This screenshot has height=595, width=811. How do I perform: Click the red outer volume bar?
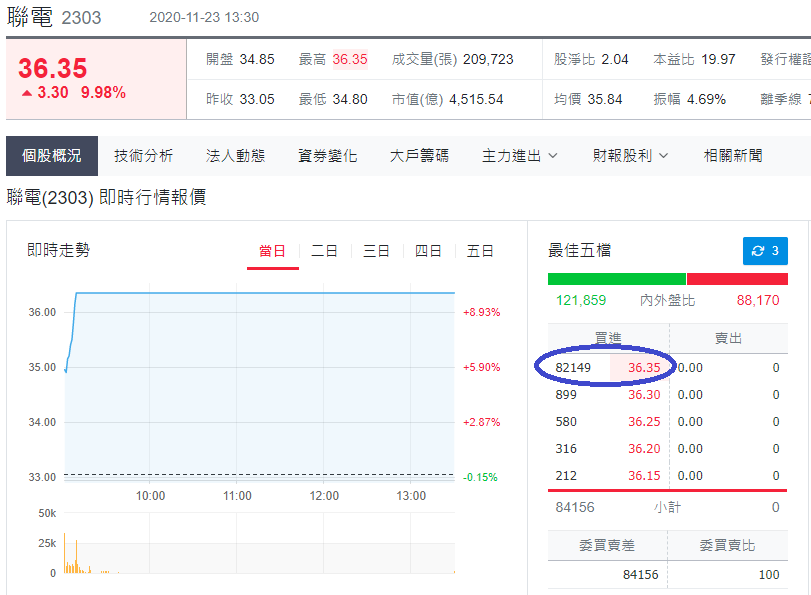click(737, 279)
